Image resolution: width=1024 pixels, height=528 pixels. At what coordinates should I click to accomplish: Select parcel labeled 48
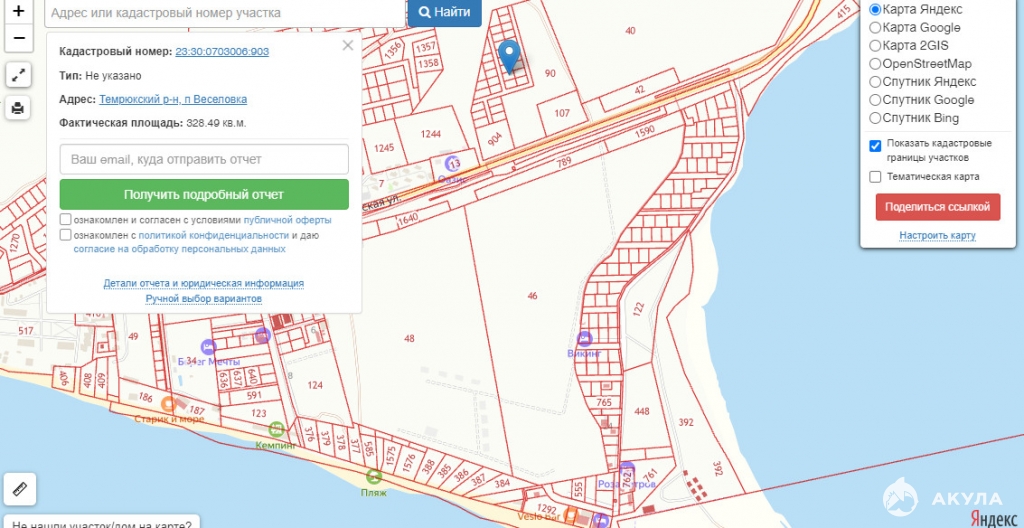(x=409, y=338)
